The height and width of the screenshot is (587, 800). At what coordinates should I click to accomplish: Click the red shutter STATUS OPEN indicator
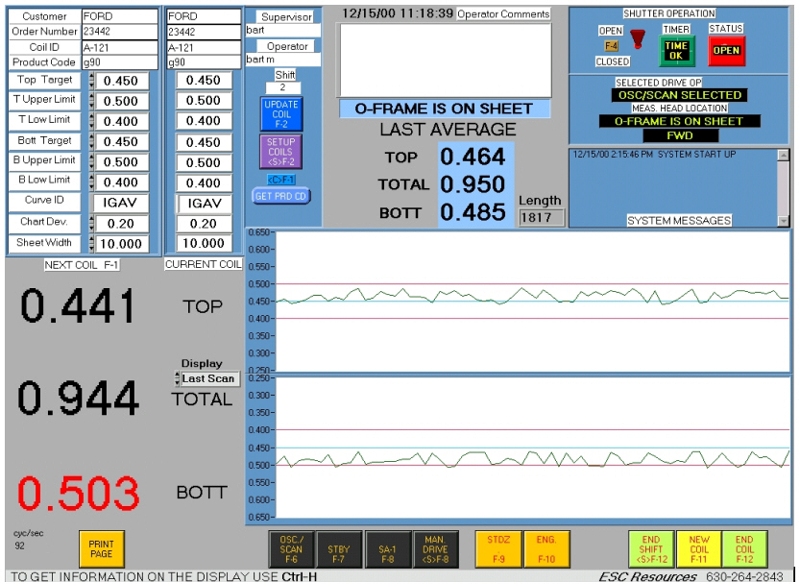pyautogui.click(x=726, y=49)
